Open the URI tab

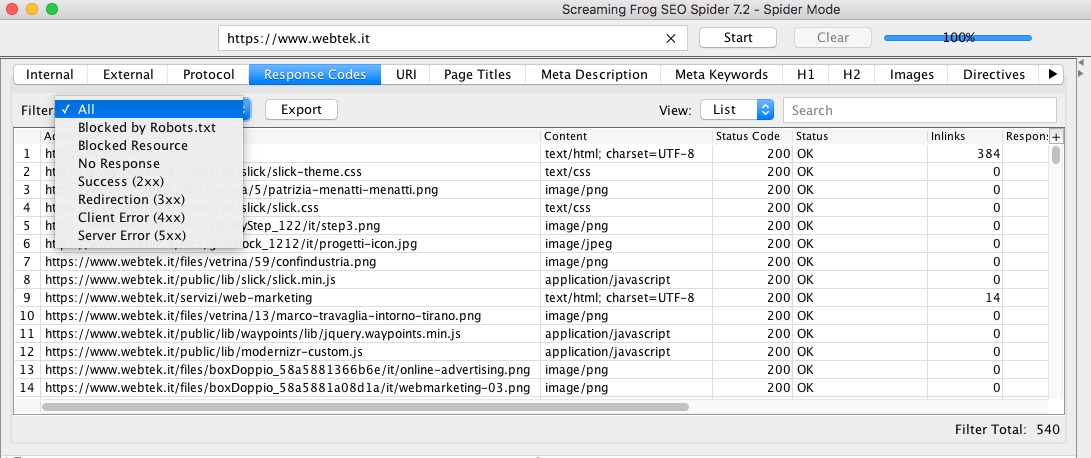[x=406, y=74]
